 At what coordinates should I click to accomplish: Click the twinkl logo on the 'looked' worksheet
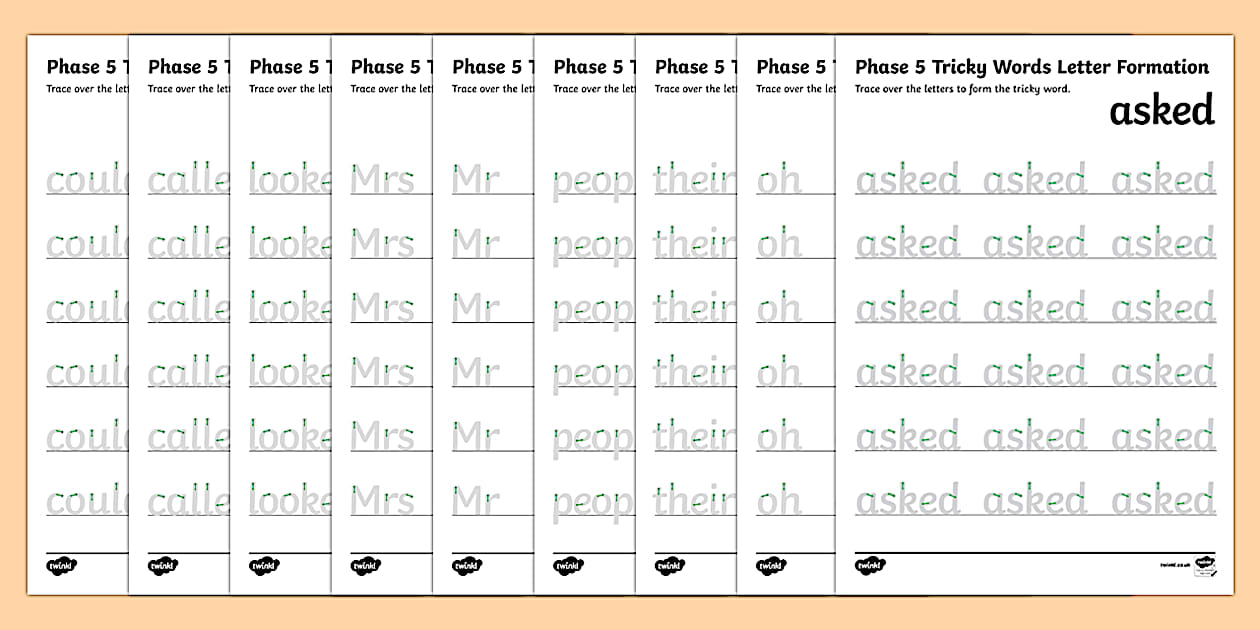[x=264, y=566]
